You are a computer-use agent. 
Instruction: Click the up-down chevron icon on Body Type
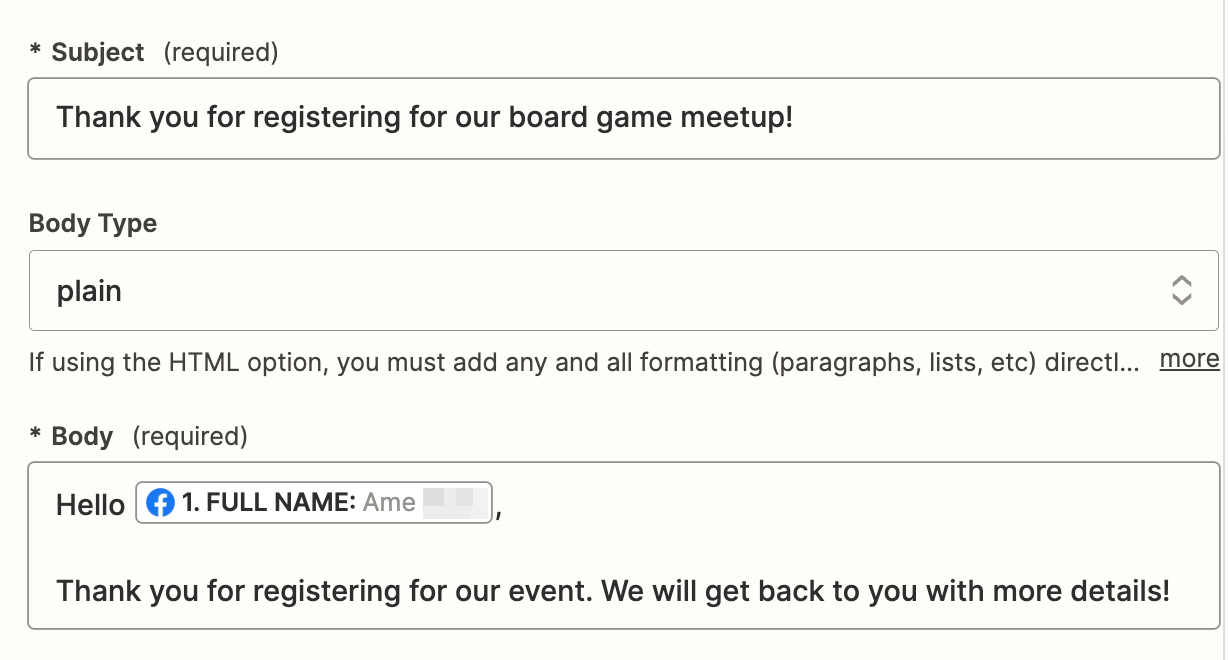pos(1181,290)
